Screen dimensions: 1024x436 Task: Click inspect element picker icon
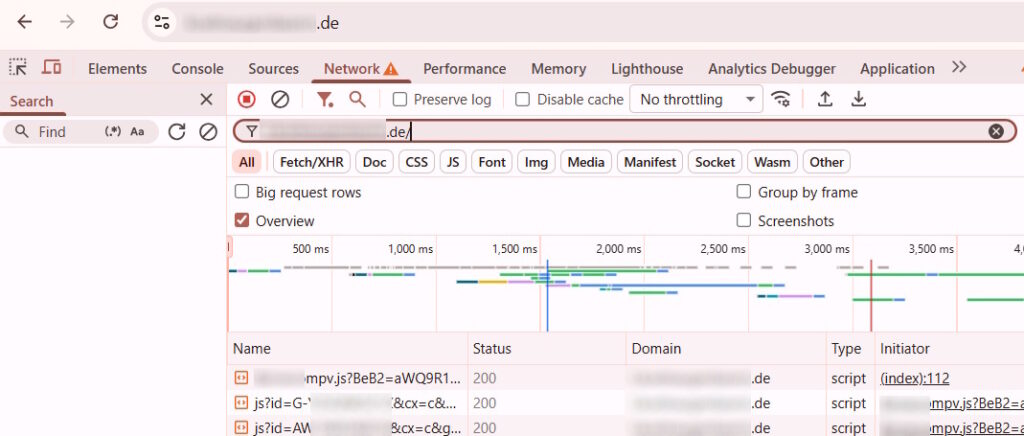coord(18,68)
